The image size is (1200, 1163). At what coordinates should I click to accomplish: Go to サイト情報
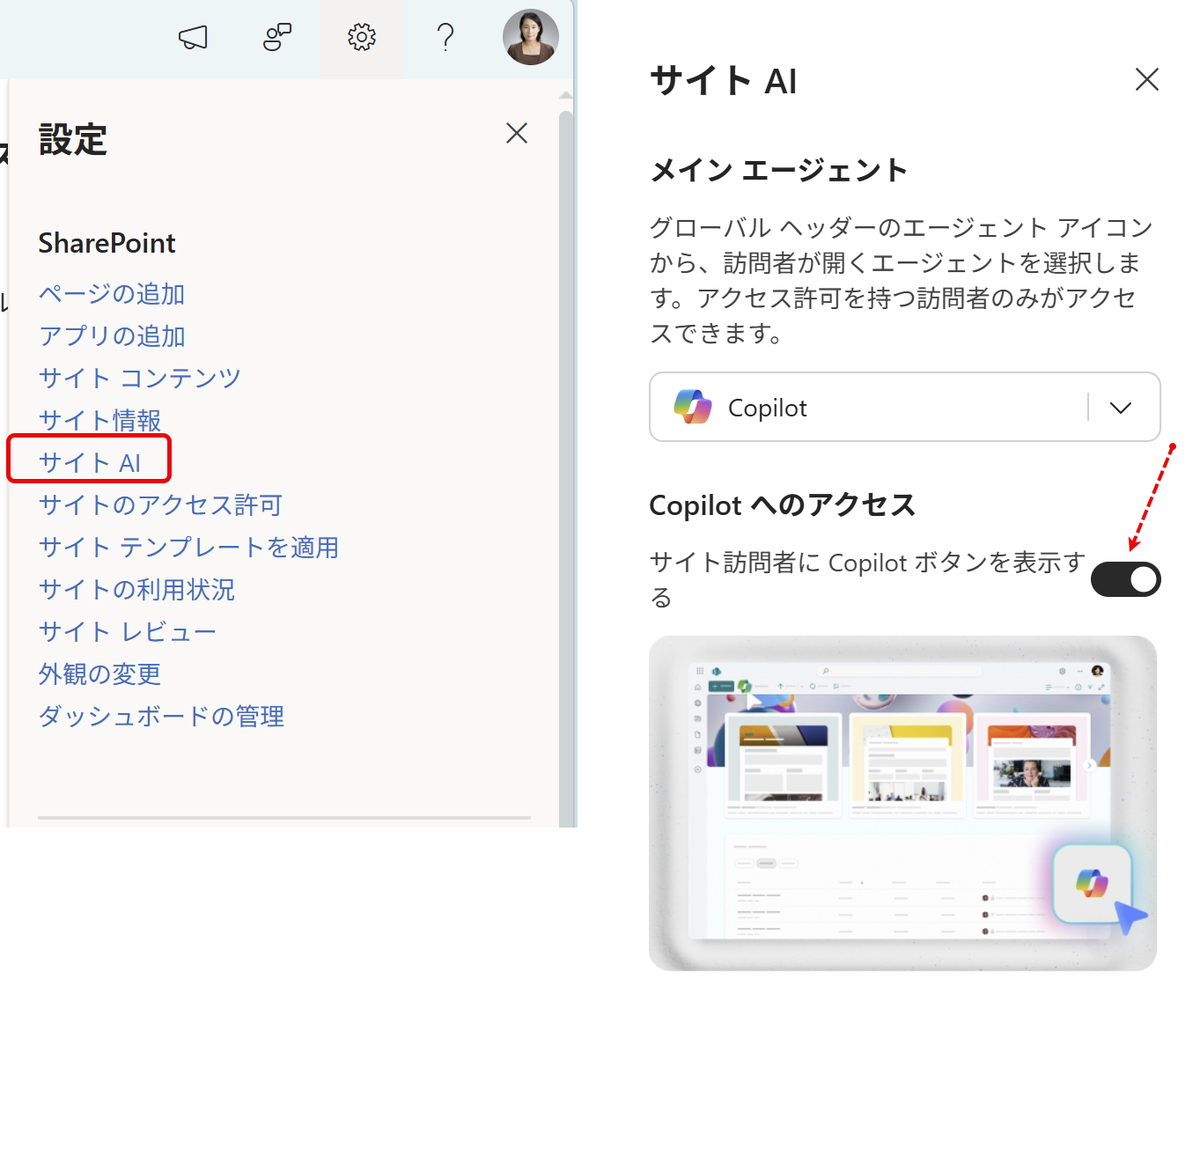[100, 420]
